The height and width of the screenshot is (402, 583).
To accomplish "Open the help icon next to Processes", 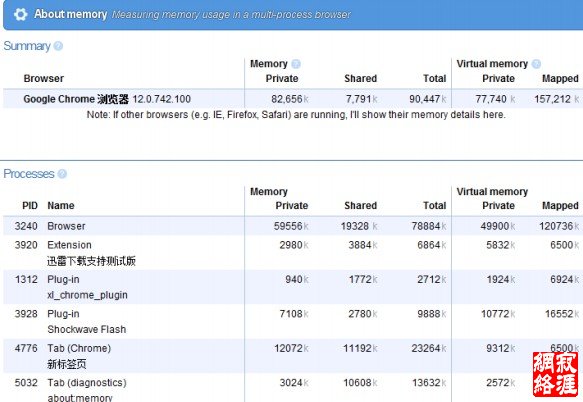I will click(62, 174).
